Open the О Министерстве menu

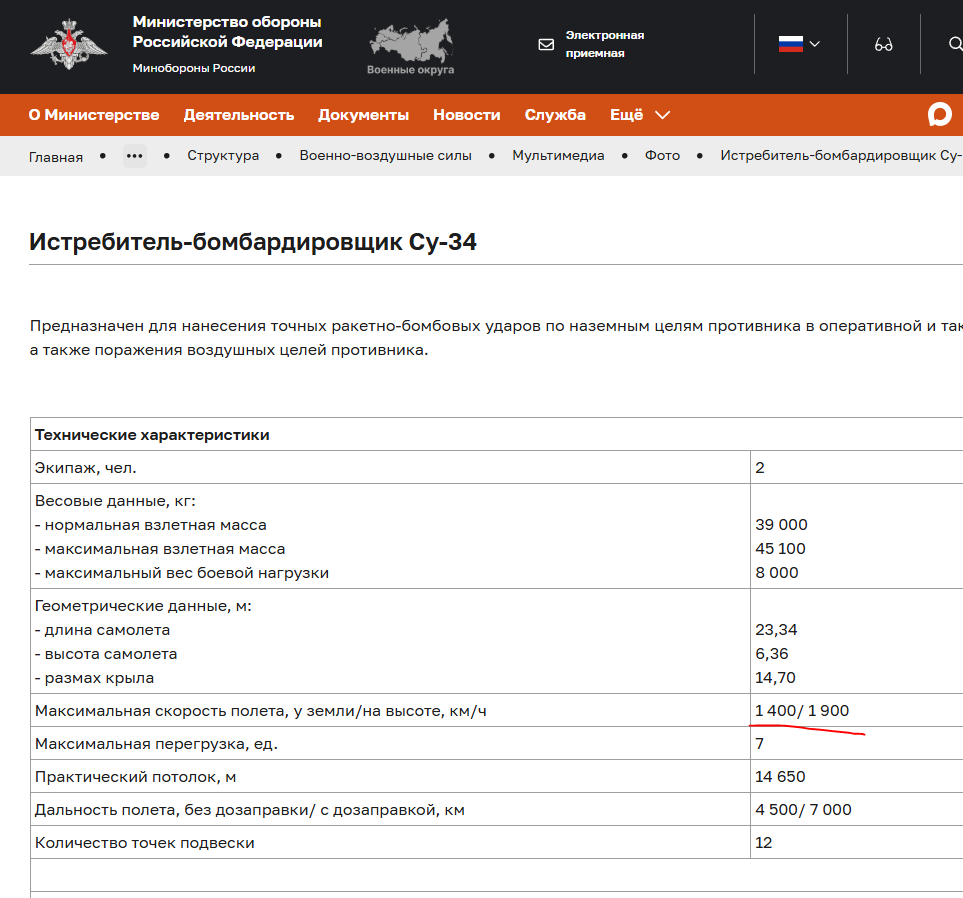coord(94,115)
